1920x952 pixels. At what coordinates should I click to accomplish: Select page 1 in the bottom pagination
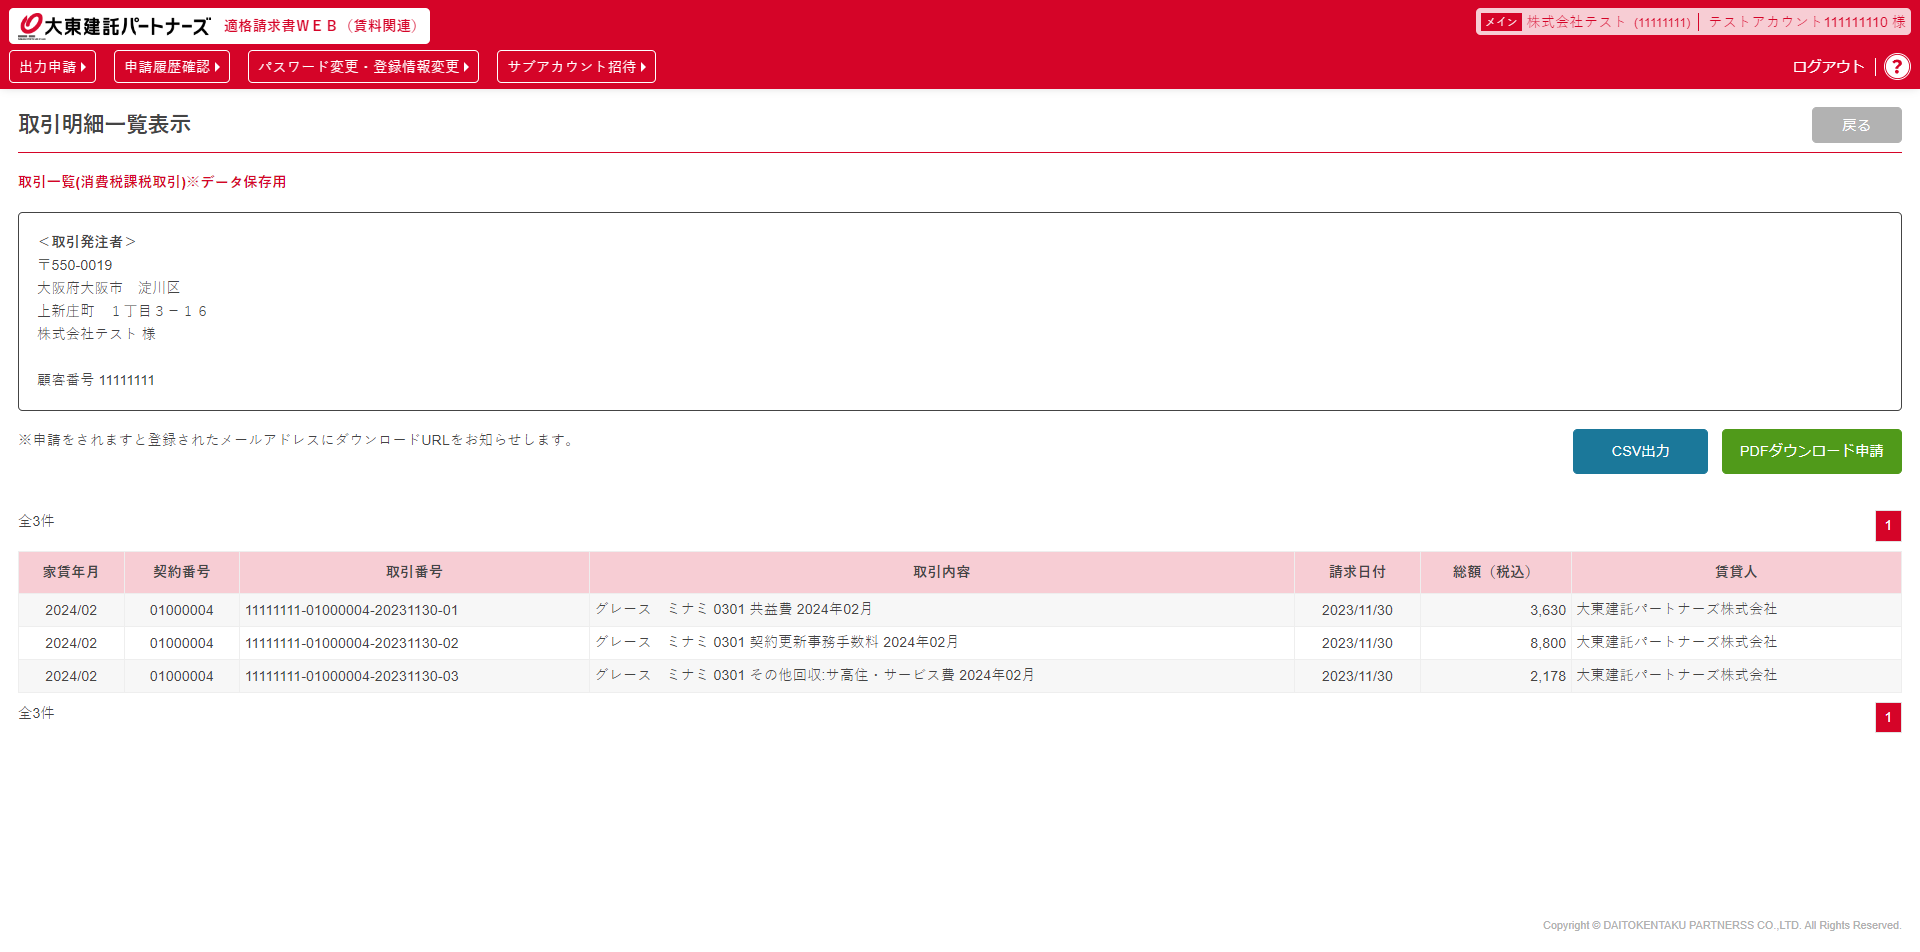click(1888, 717)
